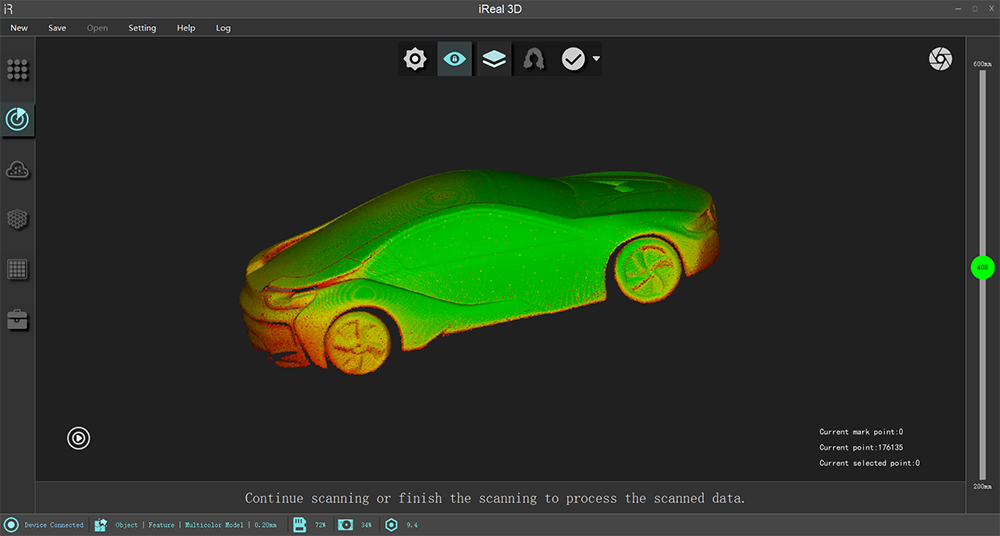
Task: Open the Setting menu
Action: tap(142, 28)
